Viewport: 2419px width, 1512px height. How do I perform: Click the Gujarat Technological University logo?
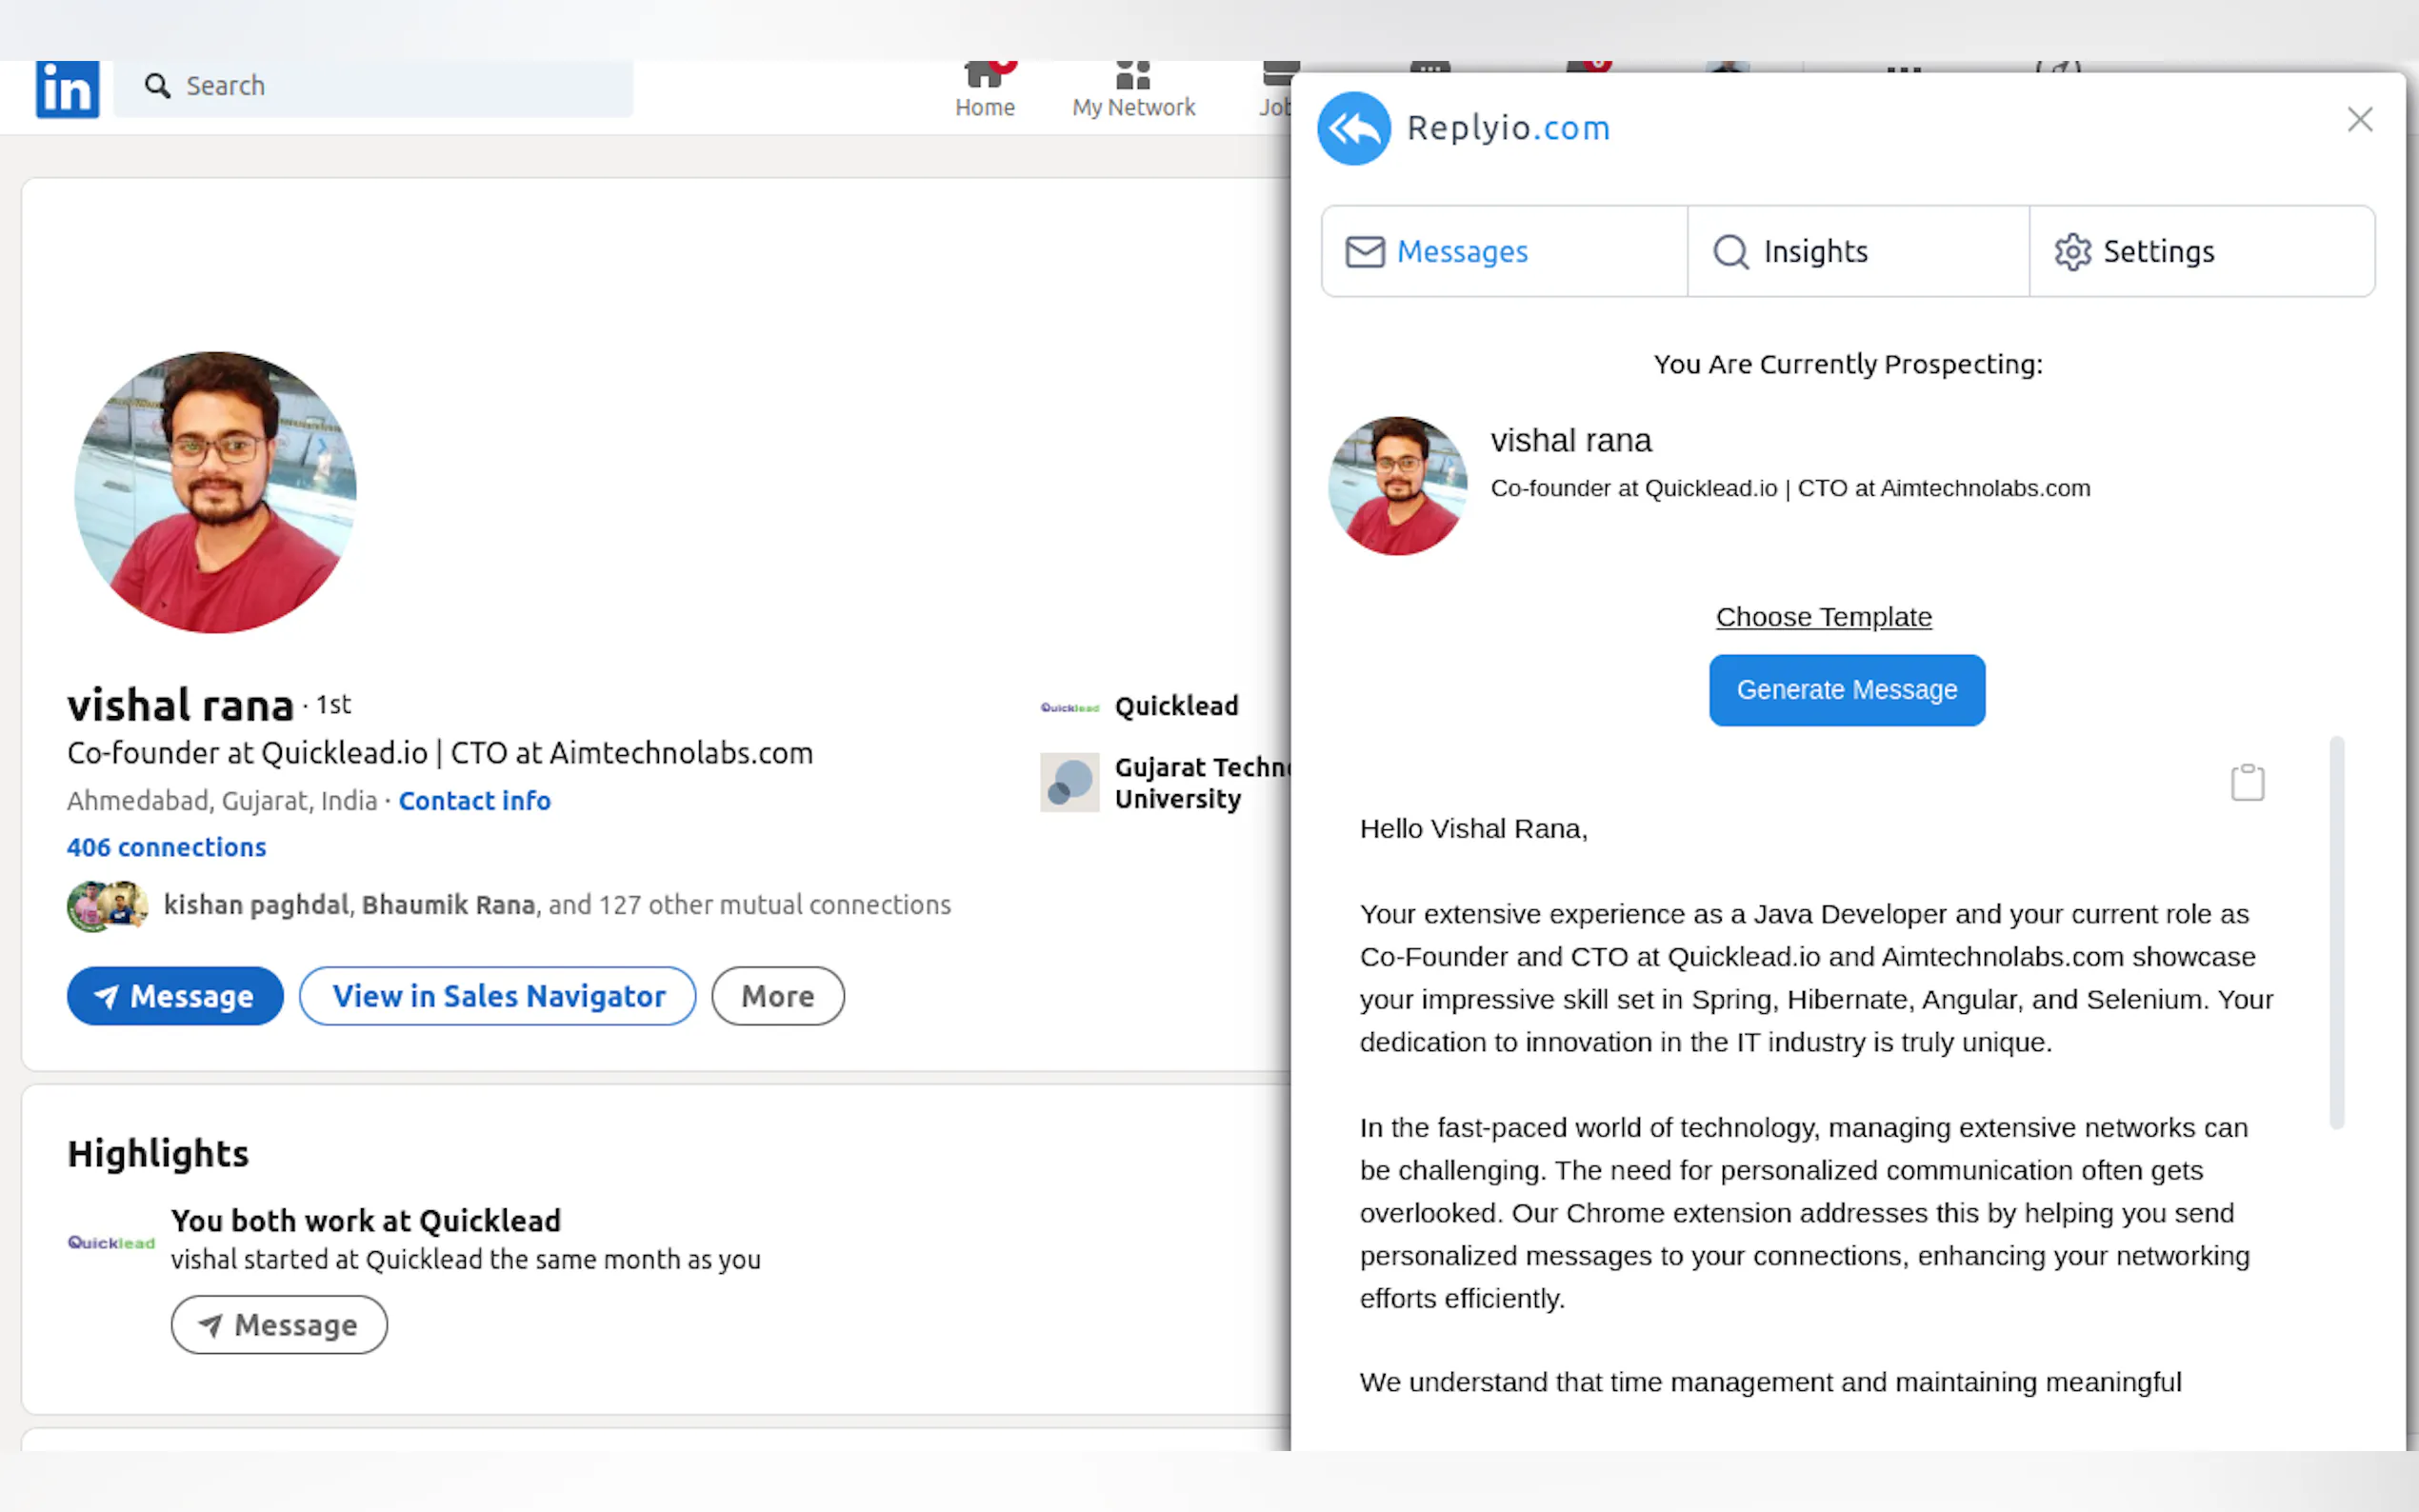[x=1069, y=782]
